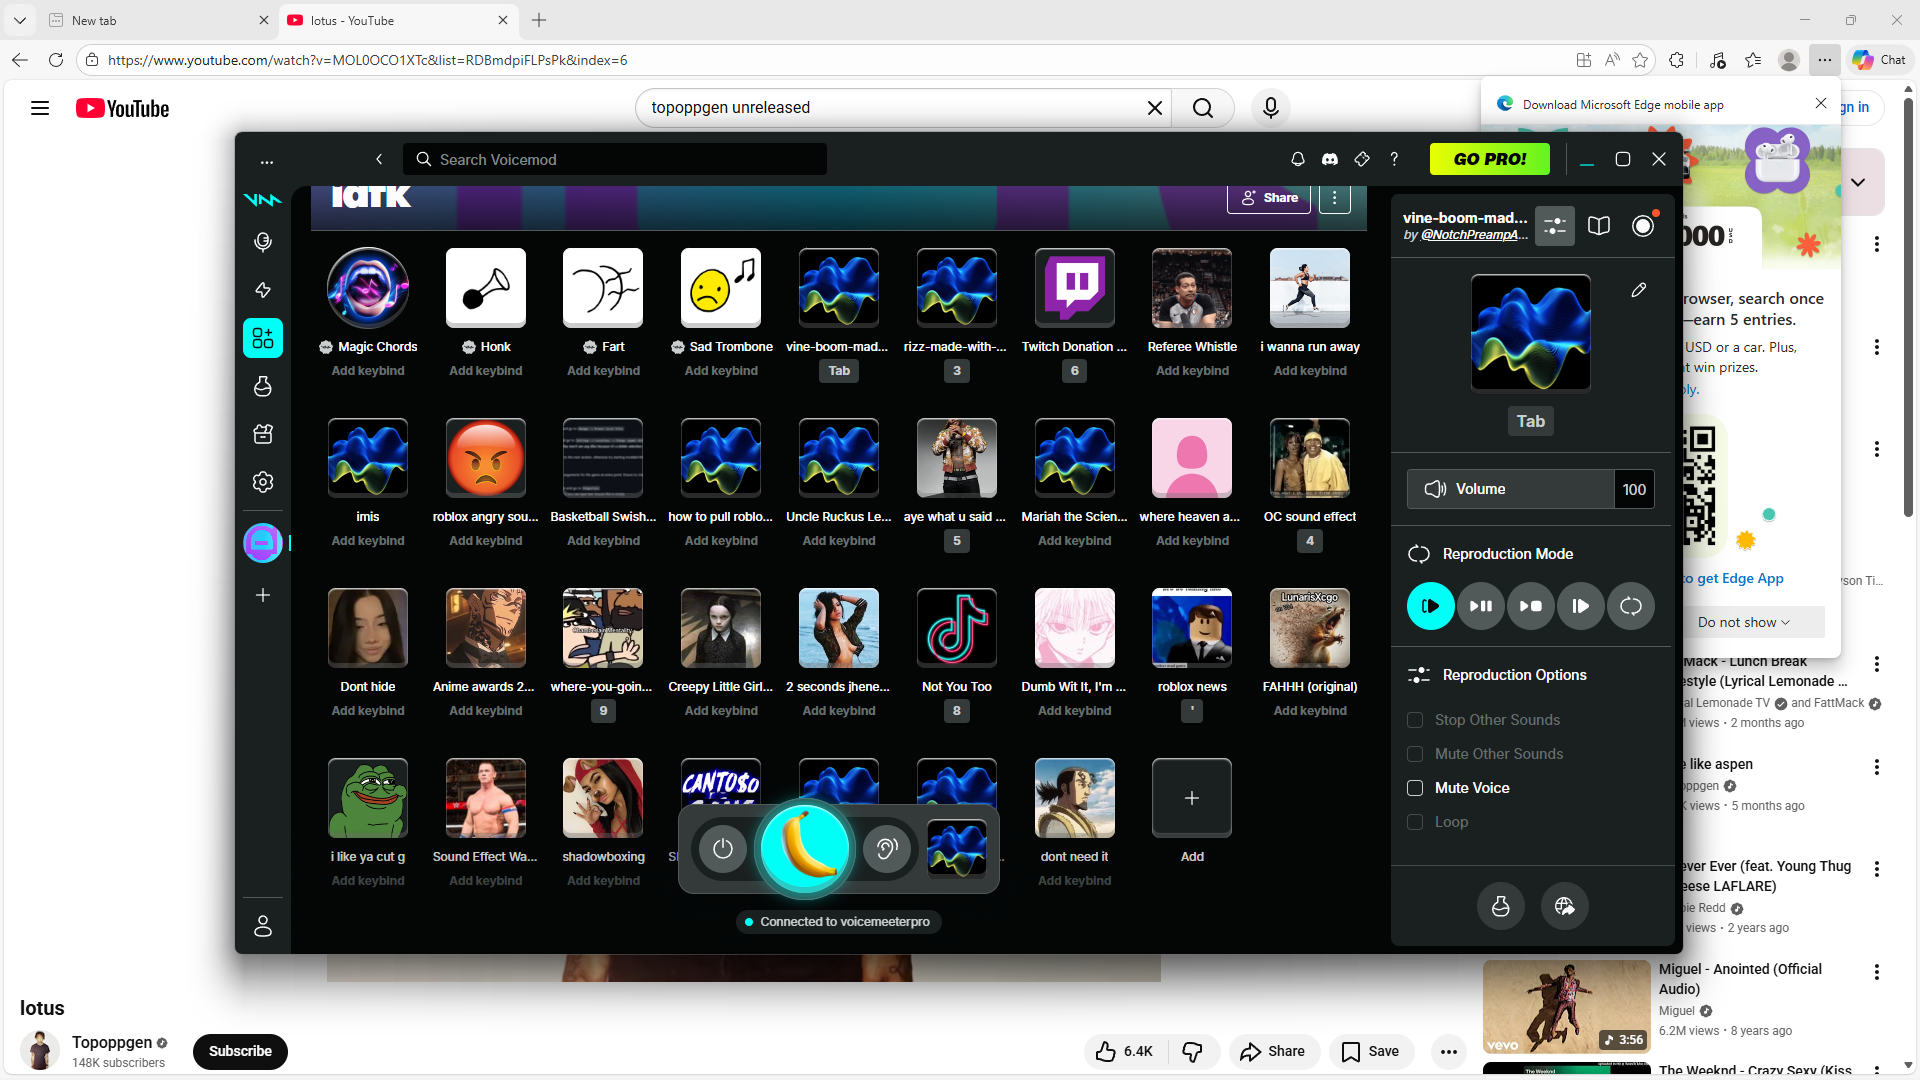Viewport: 1920px width, 1080px height.
Task: Enable the Mute Voice checkbox
Action: (x=1415, y=788)
